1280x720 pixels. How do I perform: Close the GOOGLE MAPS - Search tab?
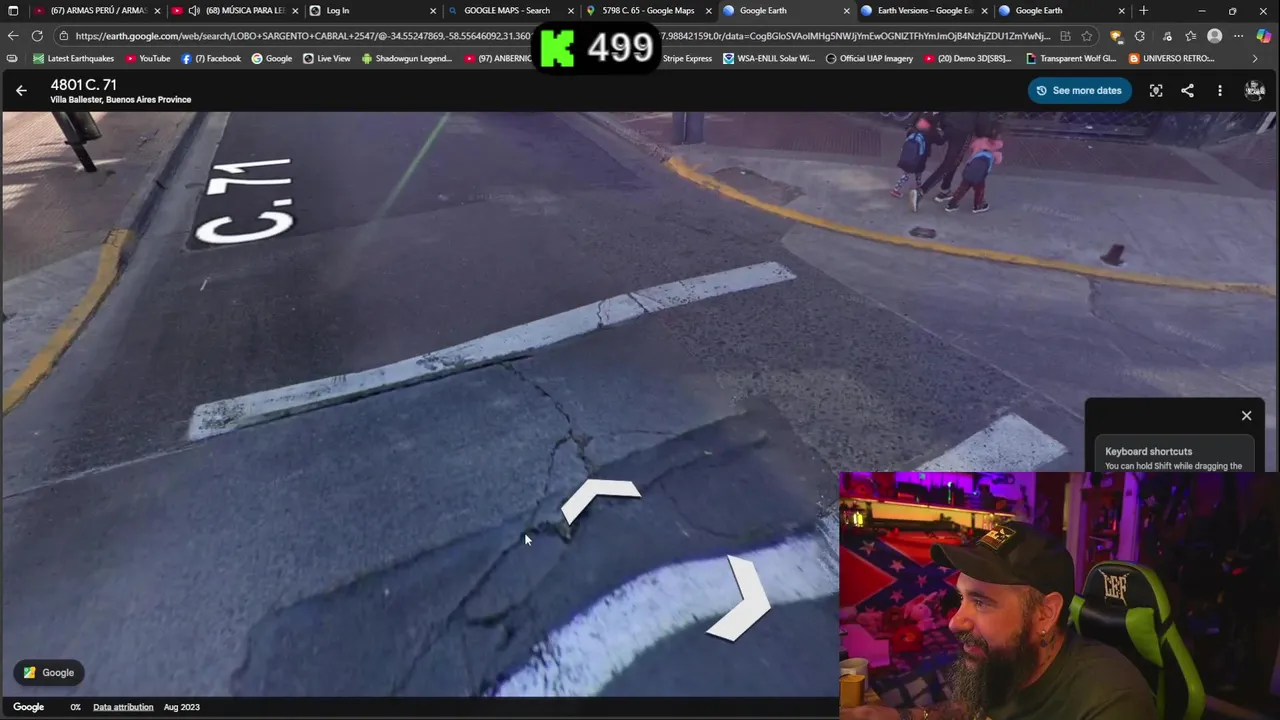tap(571, 11)
